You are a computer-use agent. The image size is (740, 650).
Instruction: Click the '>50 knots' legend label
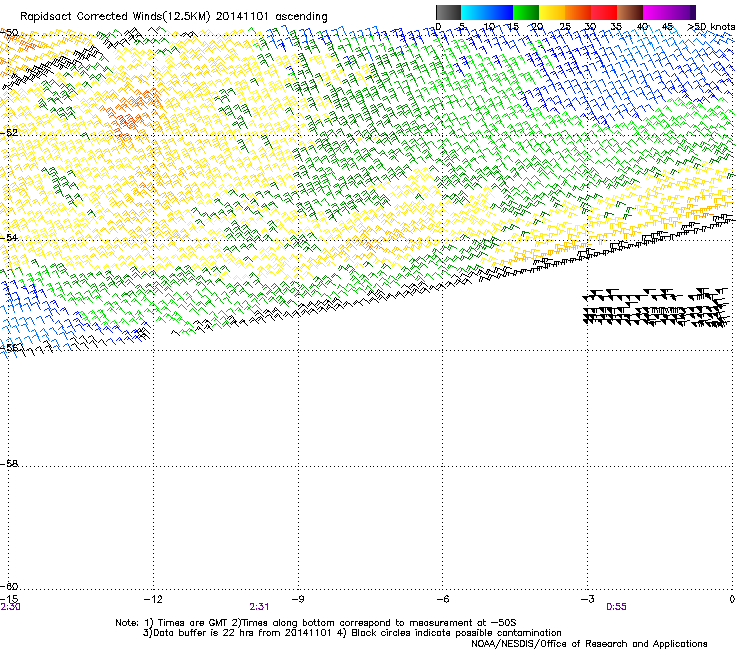tap(711, 27)
